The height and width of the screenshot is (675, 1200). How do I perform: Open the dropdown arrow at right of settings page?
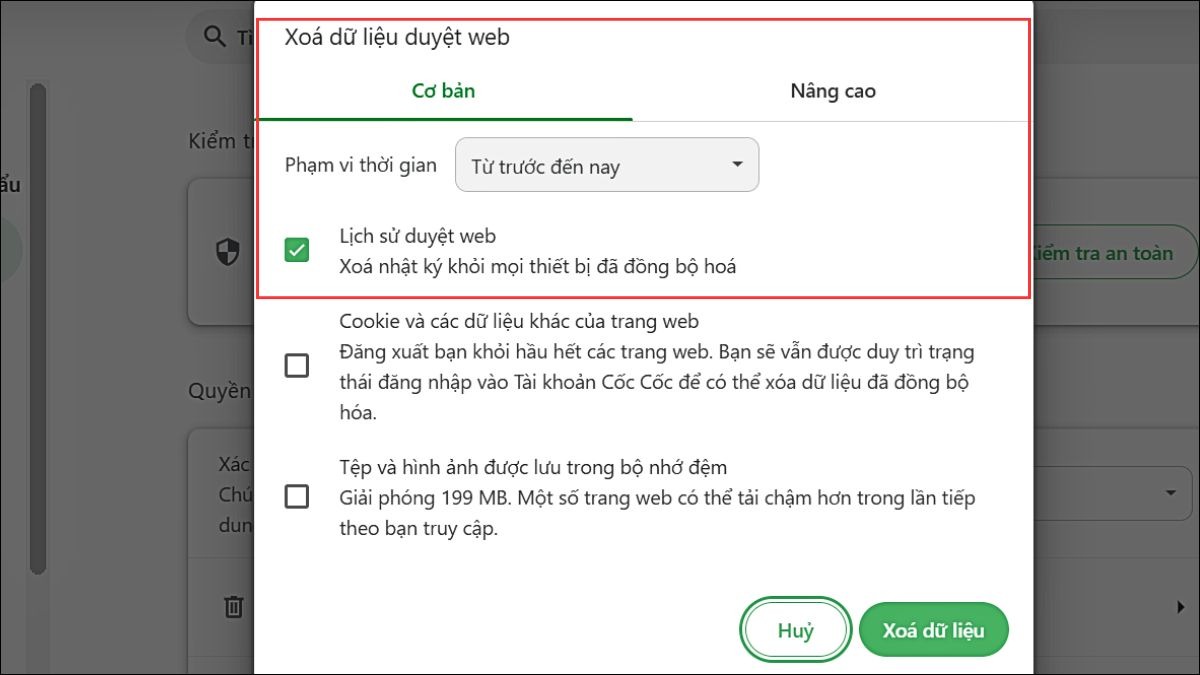tap(1171, 493)
